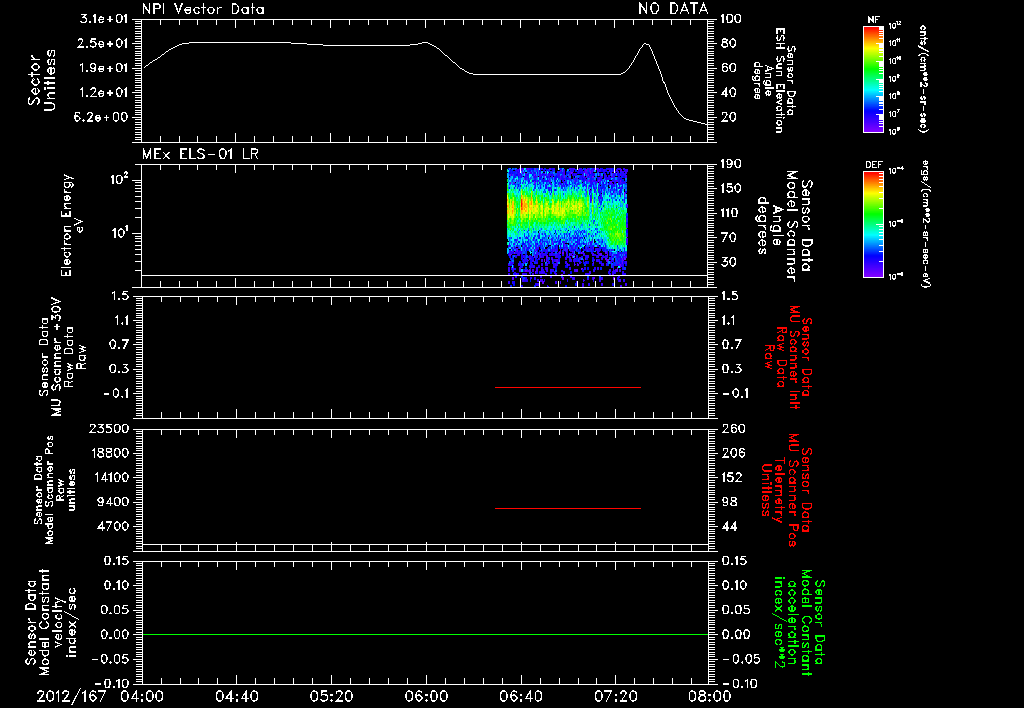Click the "110" scanner angle axis value
1024x708 pixels.
click(731, 213)
